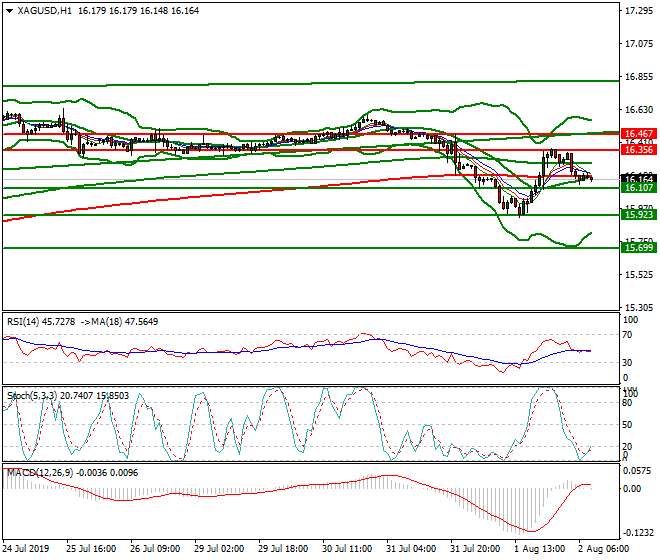The height and width of the screenshot is (560, 660).
Task: Select the MACD(12,26,9) indicator label
Action: (x=40, y=473)
